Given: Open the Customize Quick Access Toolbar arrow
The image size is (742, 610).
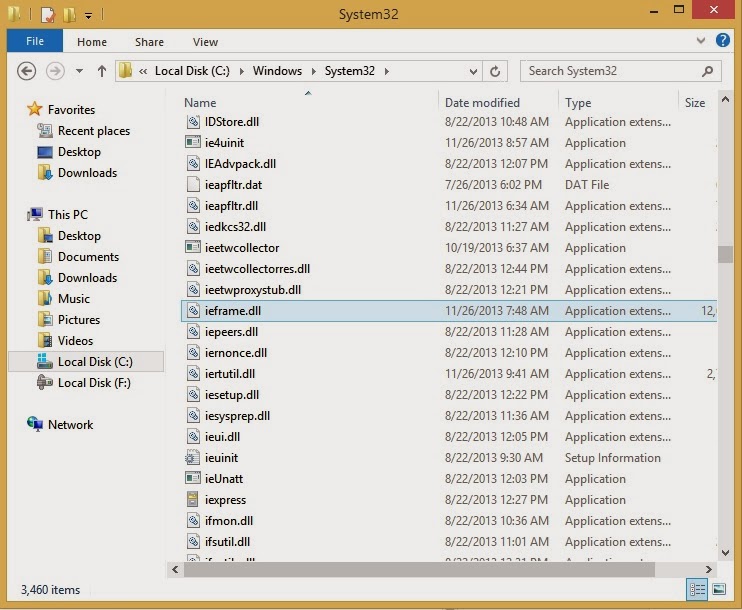Looking at the screenshot, I should click(88, 16).
